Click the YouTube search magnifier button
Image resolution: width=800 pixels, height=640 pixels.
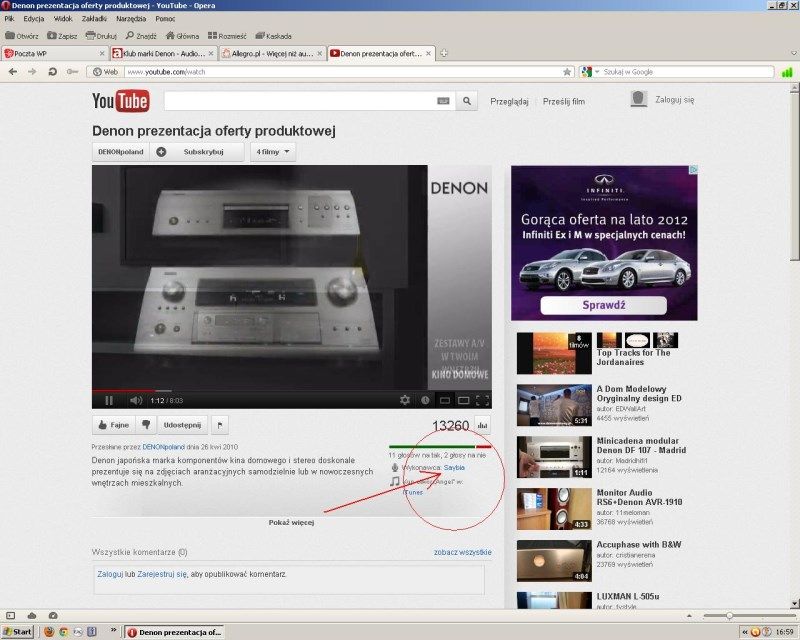(x=467, y=101)
